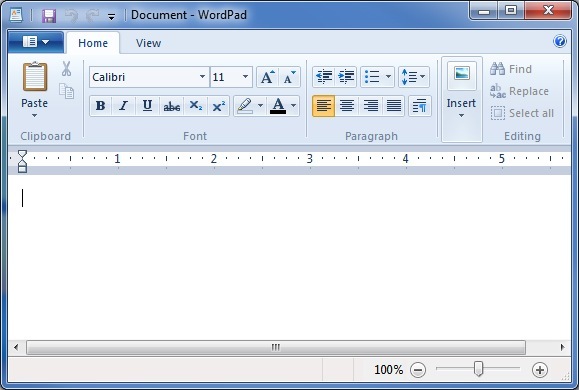Switch to the View tab
The image size is (579, 390).
click(148, 43)
